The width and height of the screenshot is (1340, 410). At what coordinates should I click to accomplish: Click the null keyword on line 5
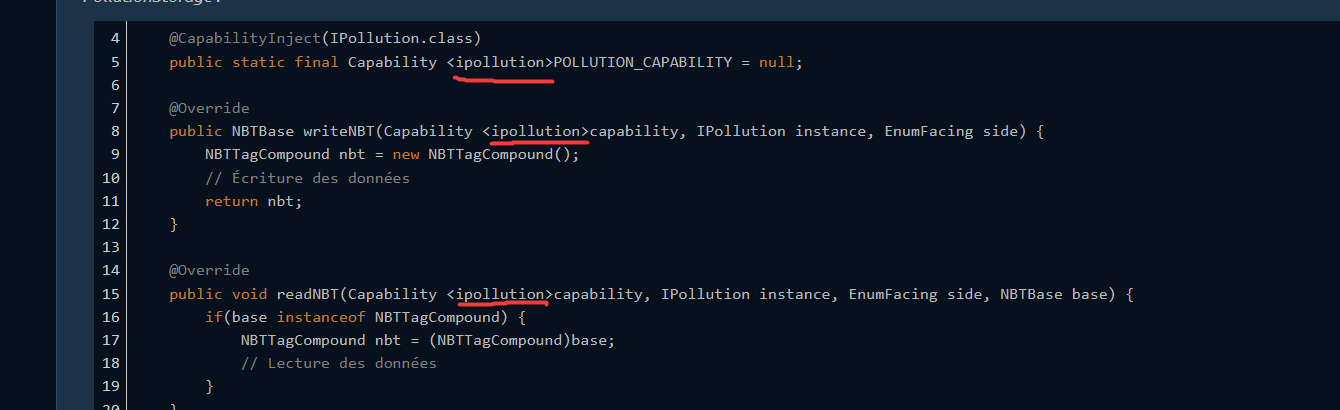click(x=776, y=62)
